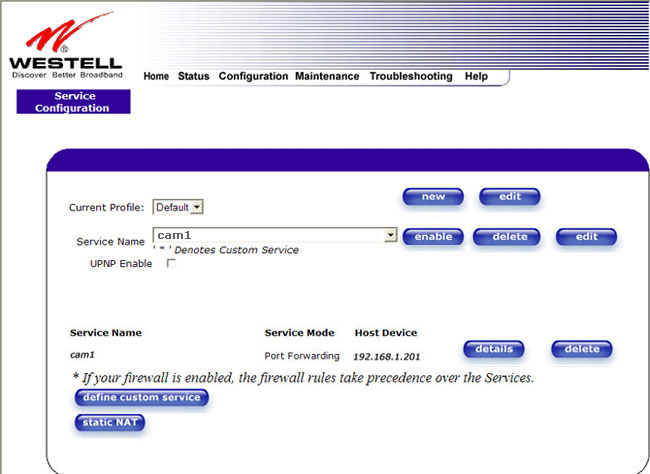
Task: Open the Status menu
Action: point(194,76)
